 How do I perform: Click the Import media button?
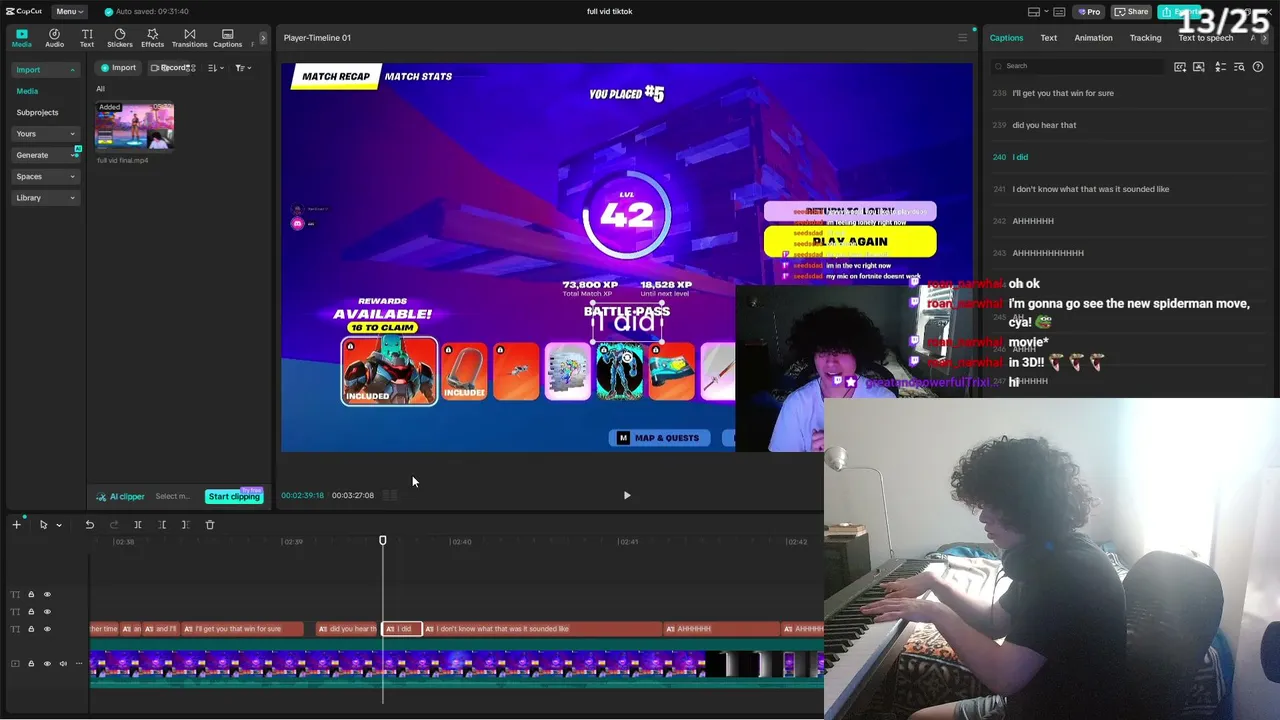click(x=118, y=68)
